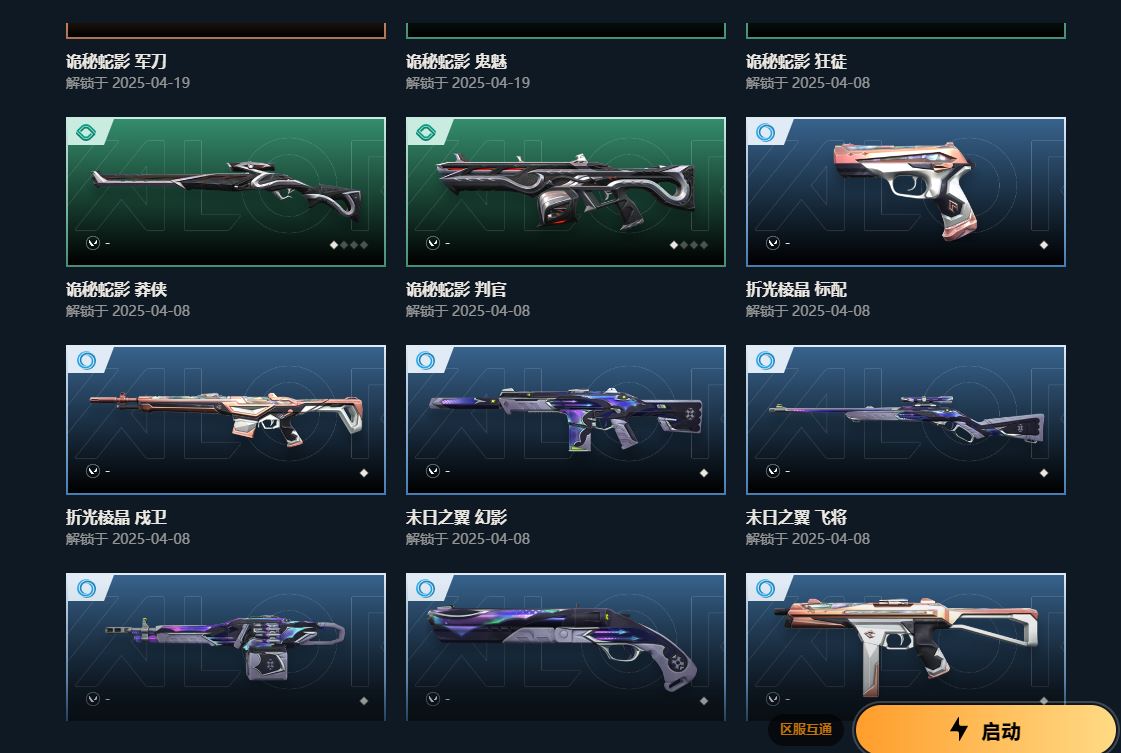Screen dimensions: 1121x753
Task: Launch the game with 启动 button
Action: 986,729
